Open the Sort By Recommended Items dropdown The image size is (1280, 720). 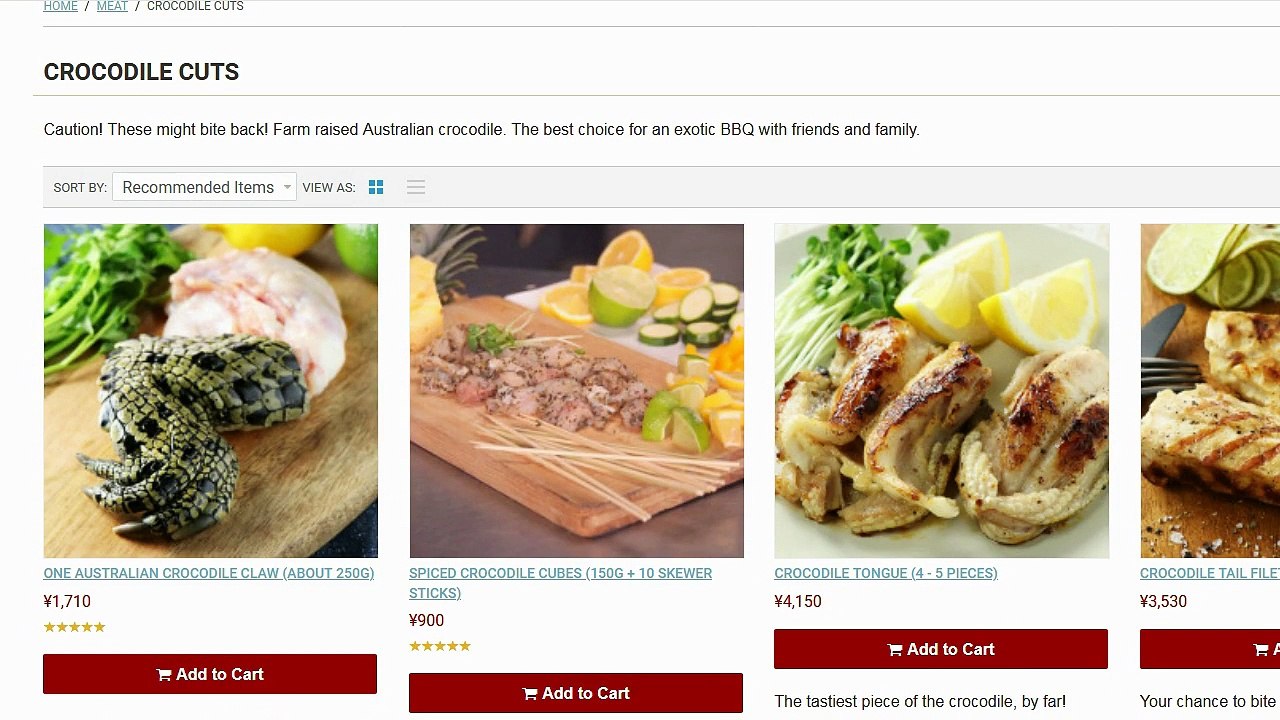[x=204, y=187]
